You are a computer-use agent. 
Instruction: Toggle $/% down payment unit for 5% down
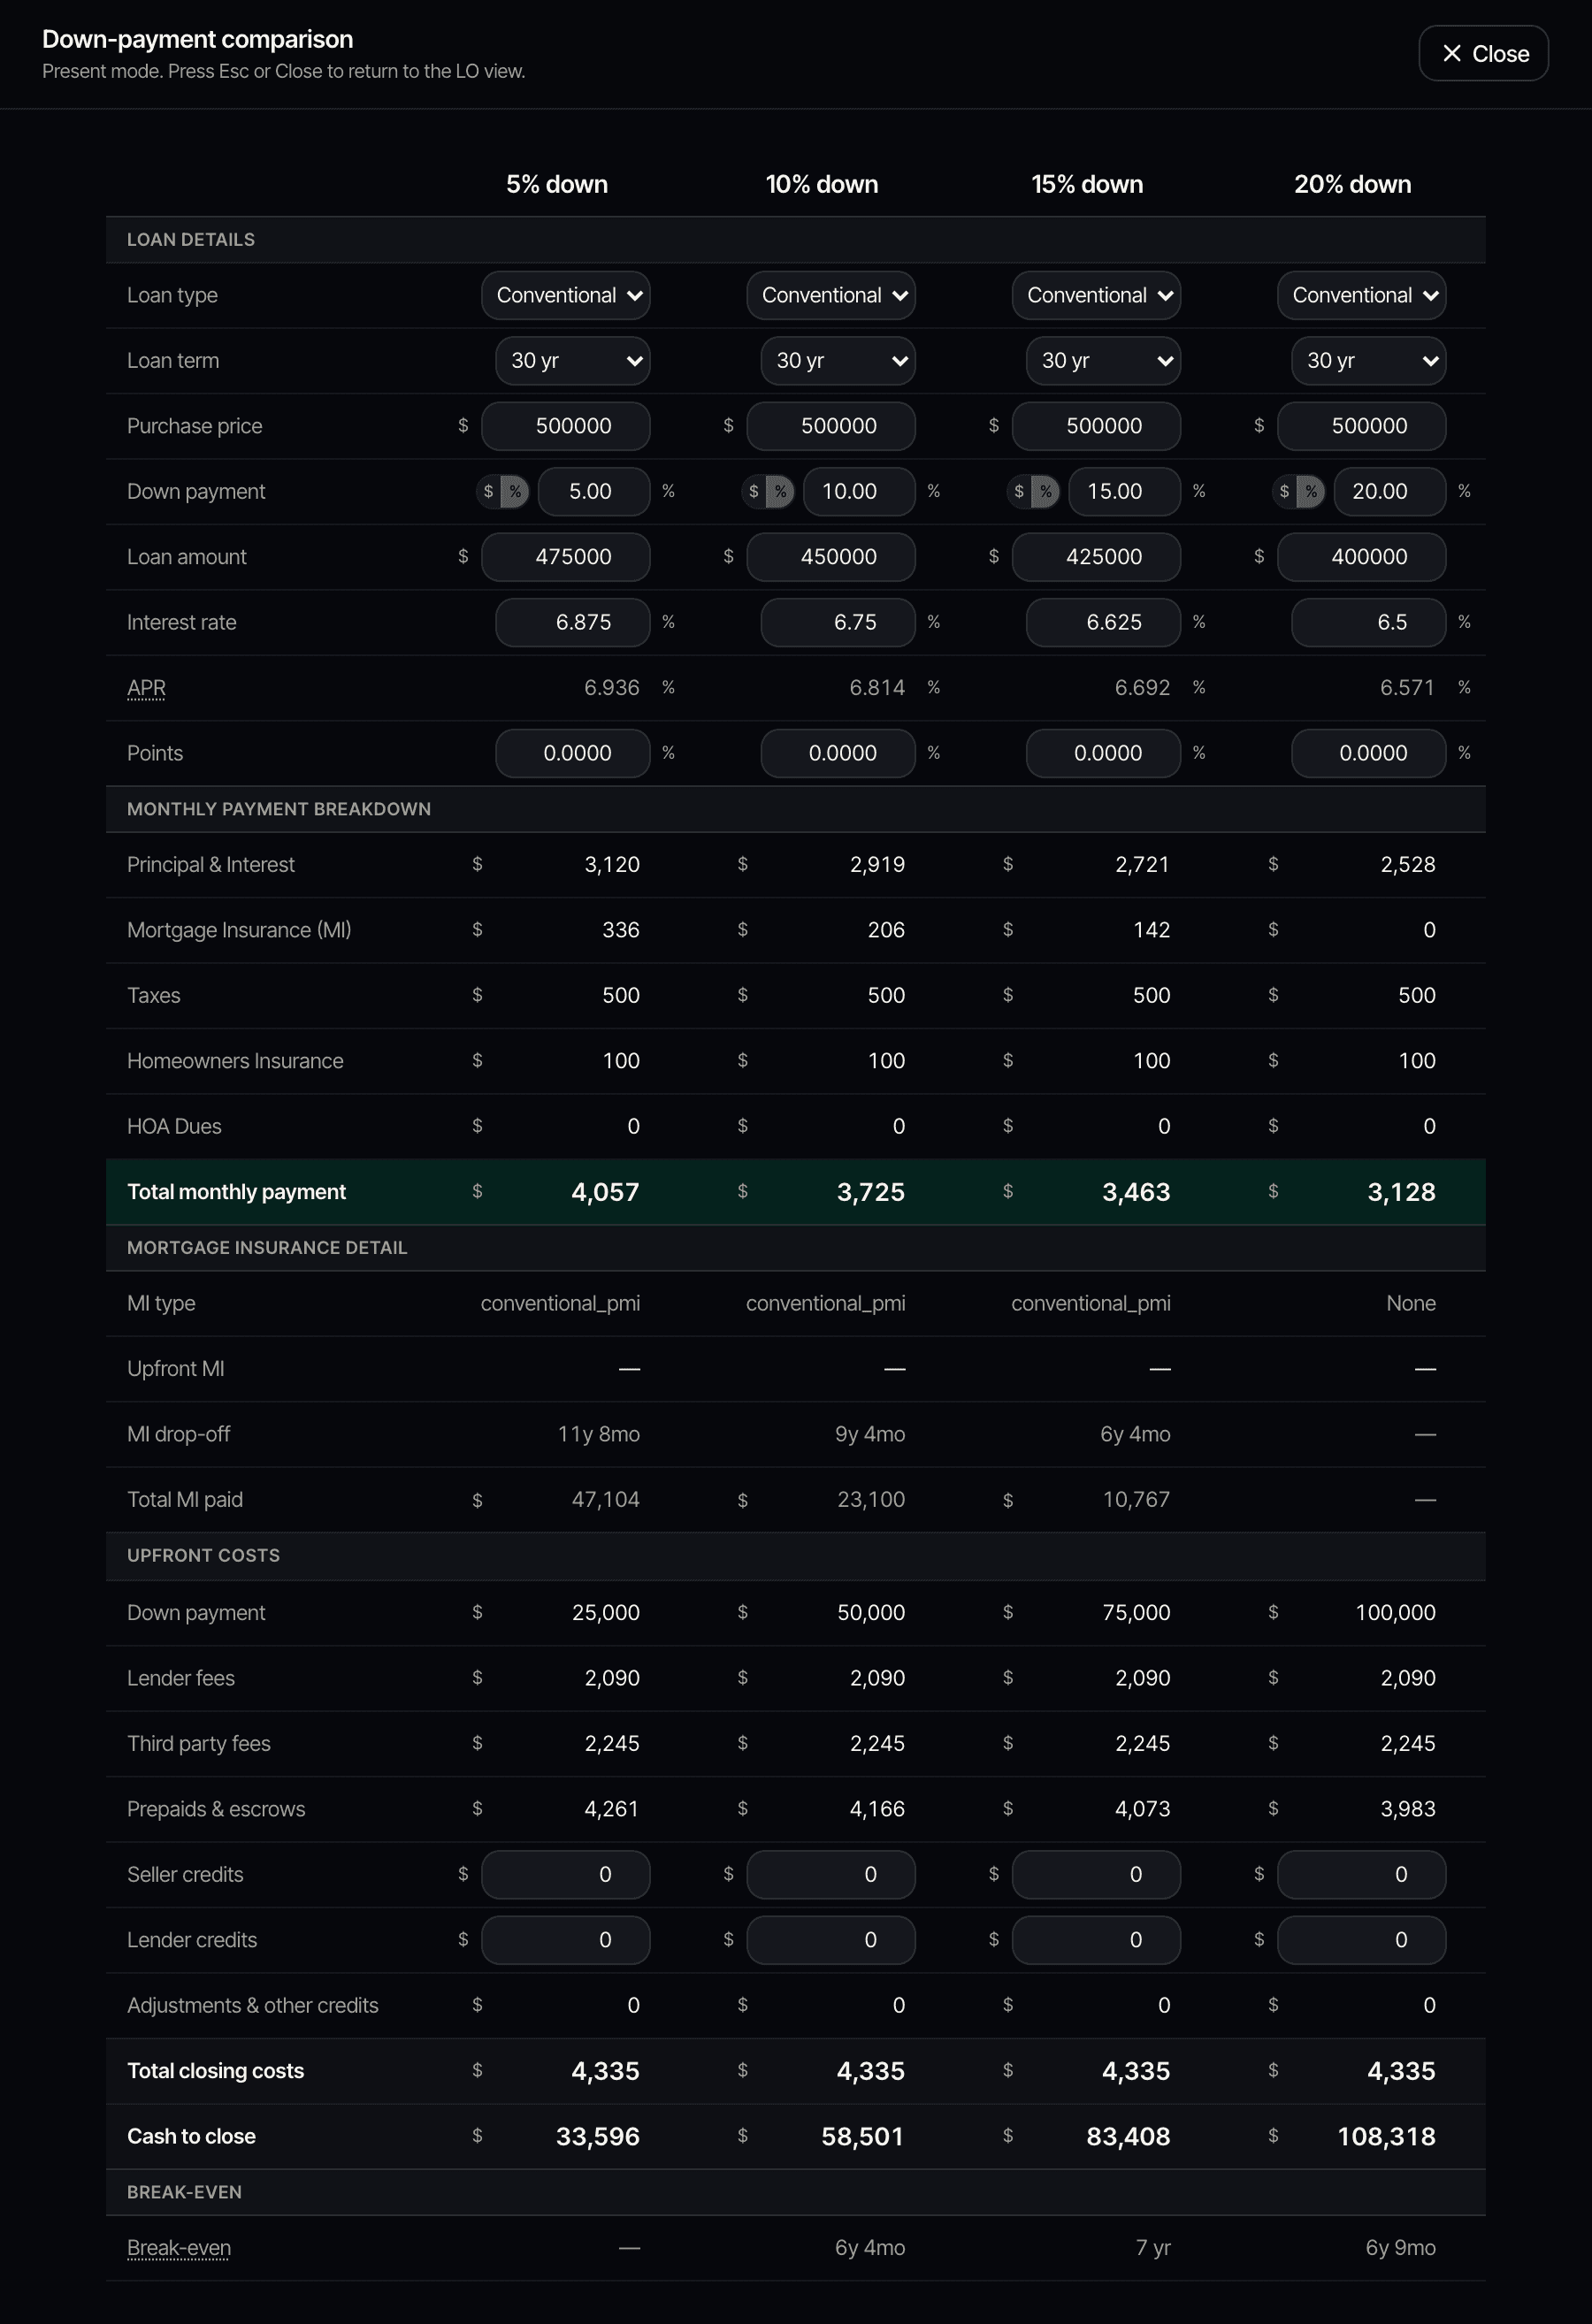pyautogui.click(x=502, y=491)
